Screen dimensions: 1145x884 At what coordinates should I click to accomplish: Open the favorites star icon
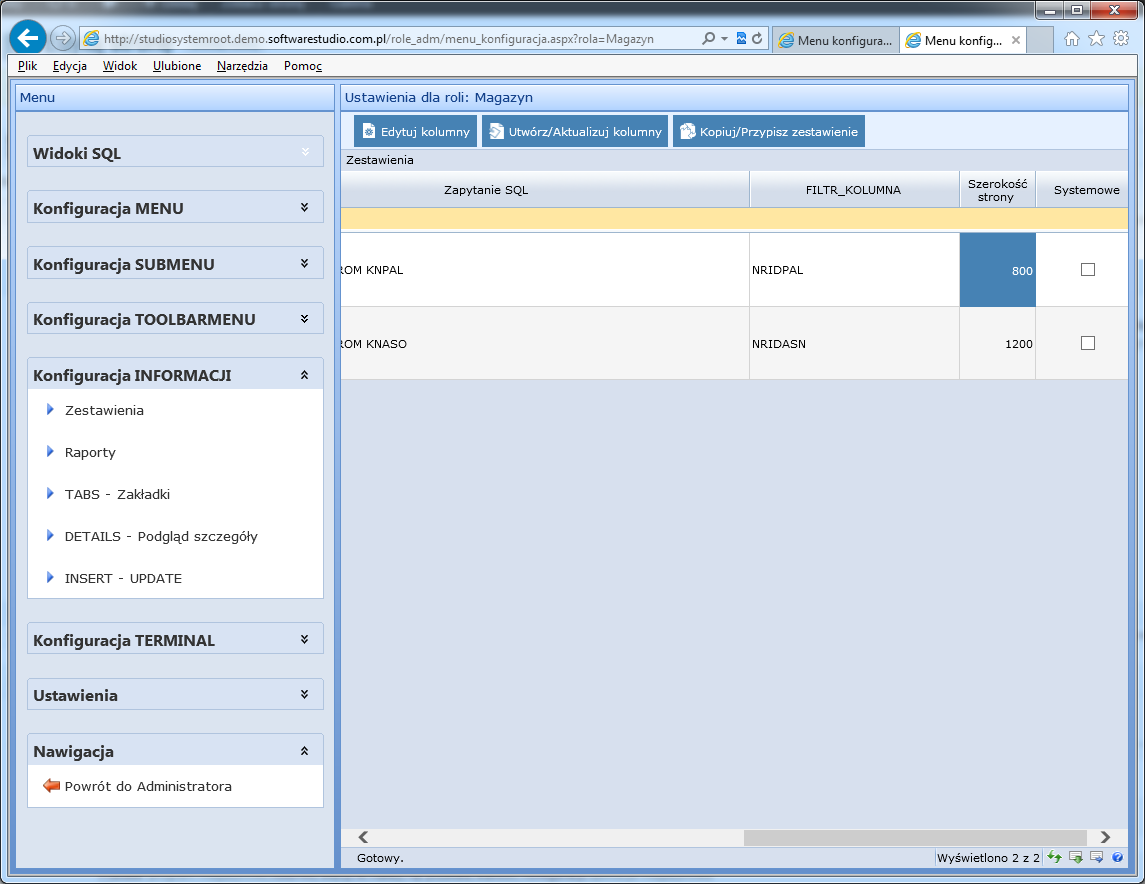tap(1096, 39)
